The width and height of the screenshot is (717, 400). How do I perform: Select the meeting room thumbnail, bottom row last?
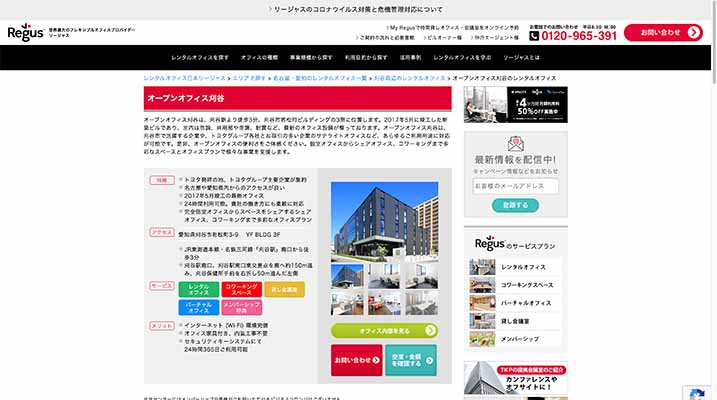pos(421,303)
